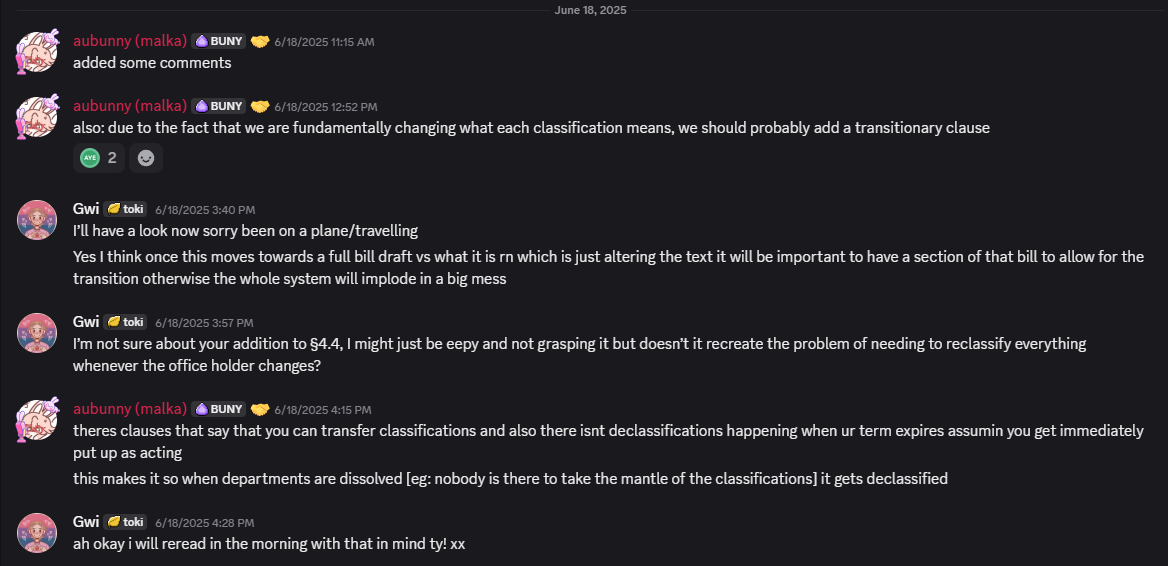Open aubunny (malka) username on the 4:15 PM message
Screen dimensions: 1168x566
[130, 409]
